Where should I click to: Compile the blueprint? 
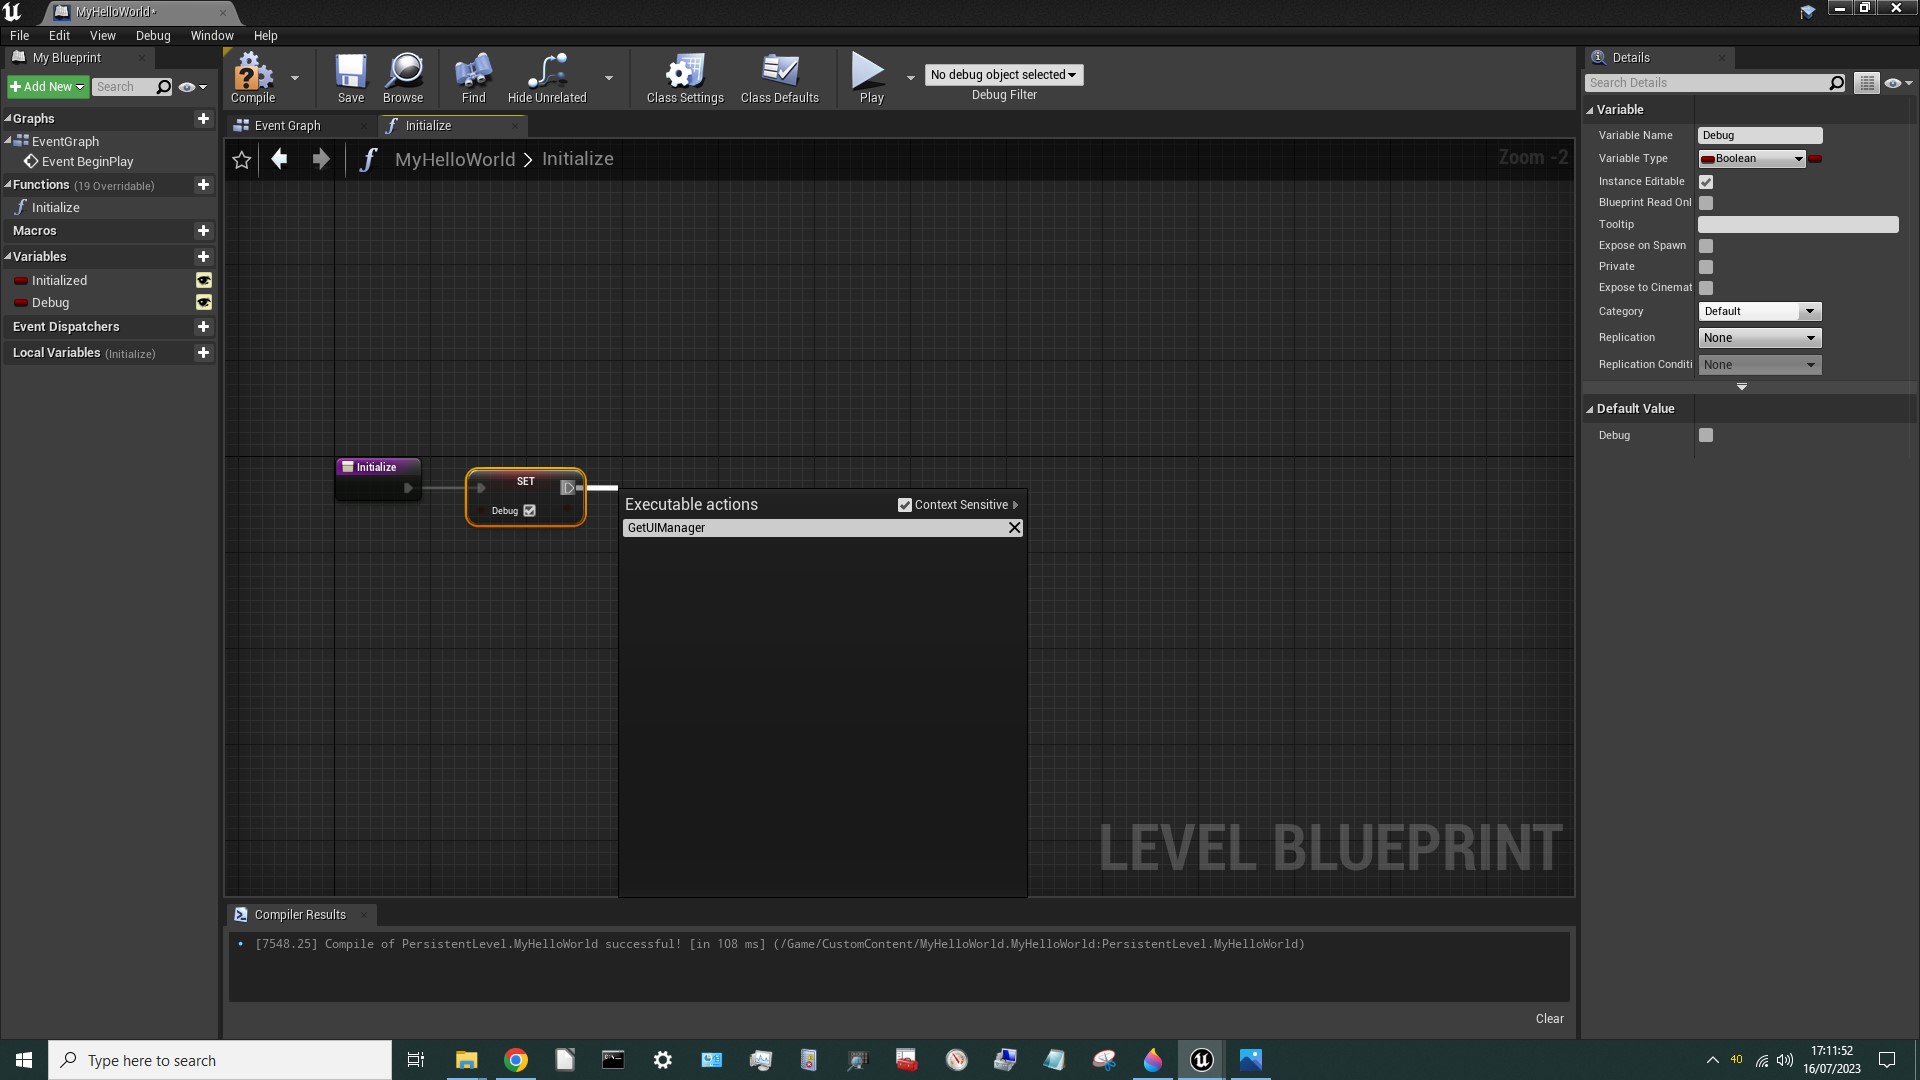(x=253, y=78)
